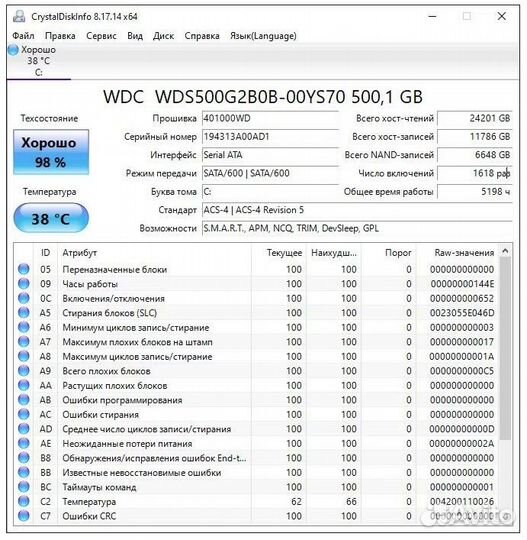The height and width of the screenshot is (540, 527).
Task: Click the 38 °C temperature button
Action: coord(51,218)
